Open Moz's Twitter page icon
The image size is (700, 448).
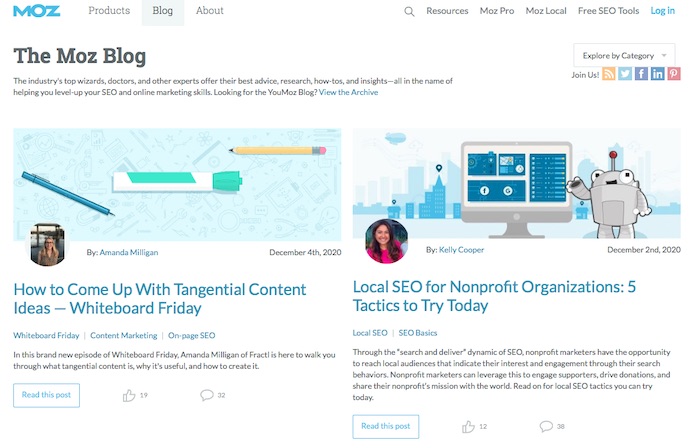pos(625,74)
